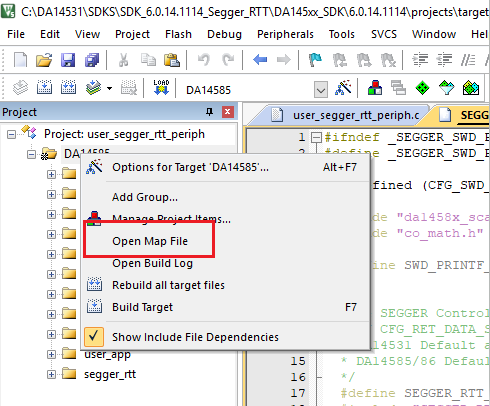
Task: Select the segger_rtt folder label
Action: click(110, 374)
